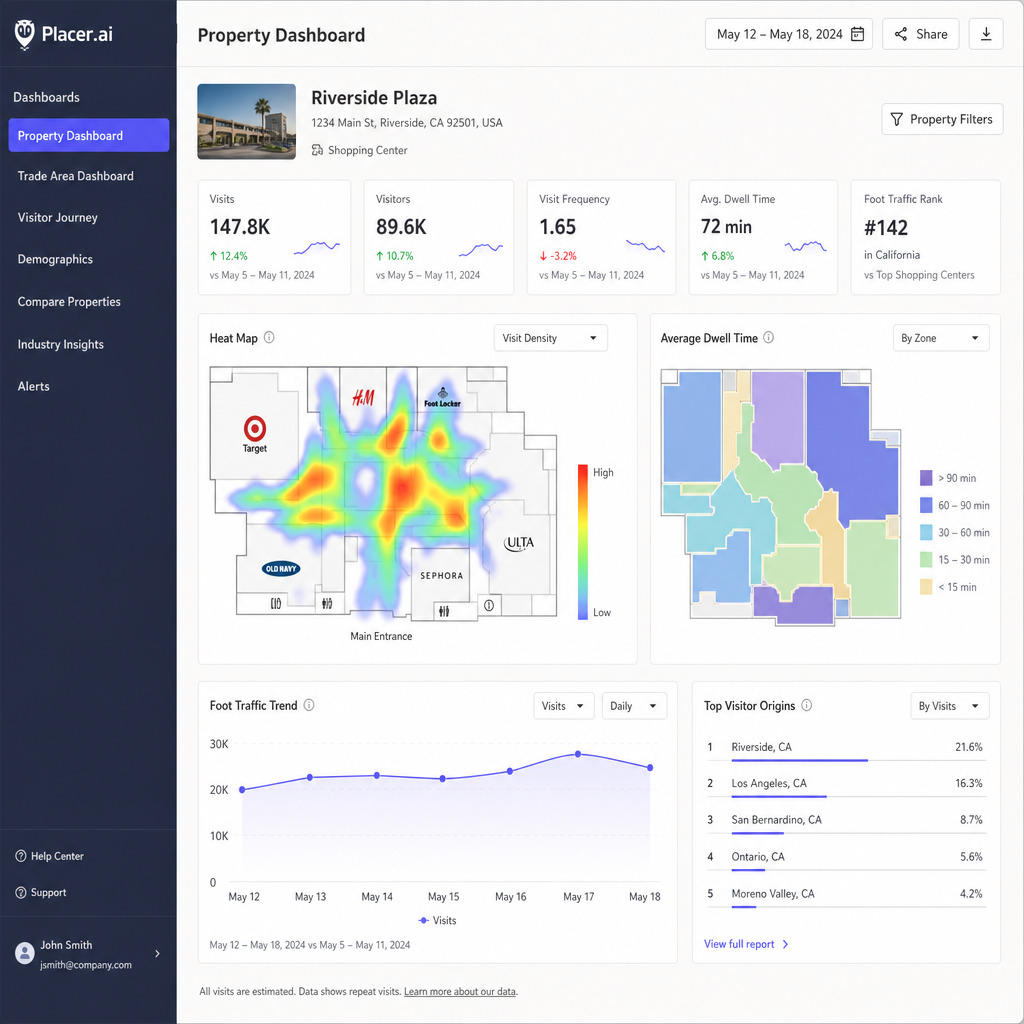Image resolution: width=1024 pixels, height=1024 pixels.
Task: Click View full report link
Action: 746,944
